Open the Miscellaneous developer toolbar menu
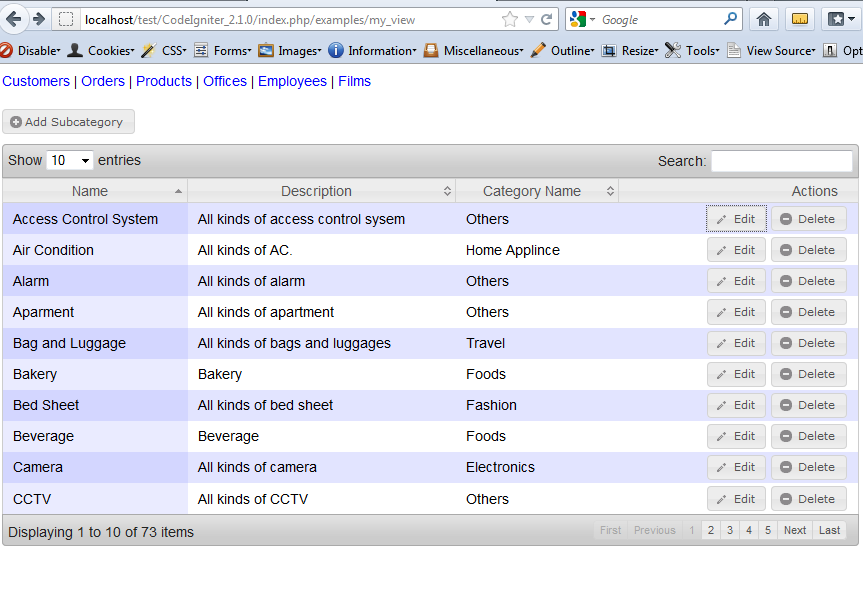 [473, 51]
